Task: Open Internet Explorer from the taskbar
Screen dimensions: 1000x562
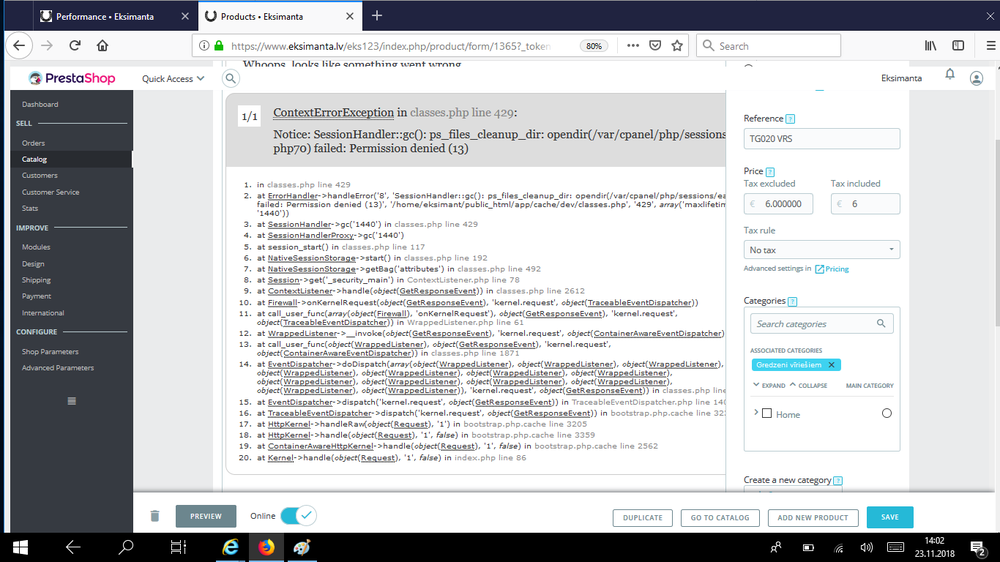Action: point(230,547)
